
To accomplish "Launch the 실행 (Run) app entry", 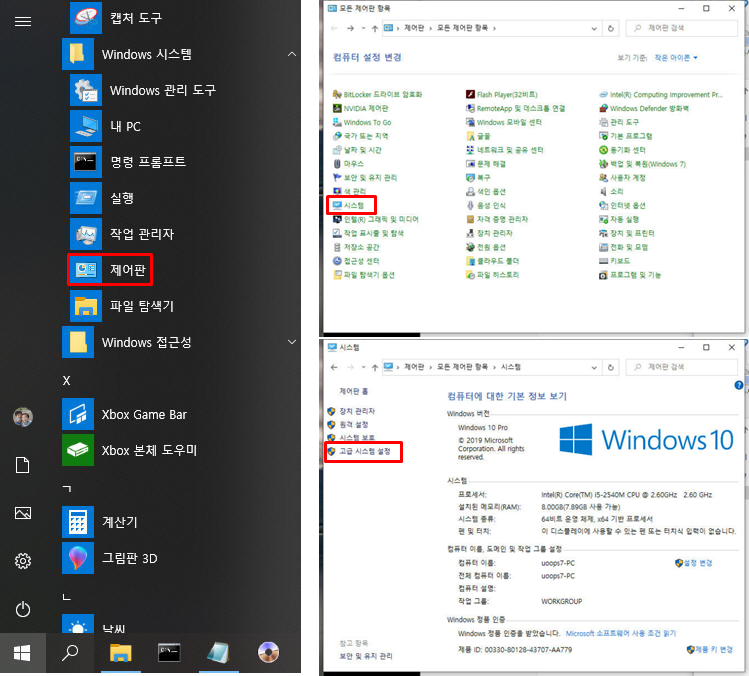I will 102,198.
